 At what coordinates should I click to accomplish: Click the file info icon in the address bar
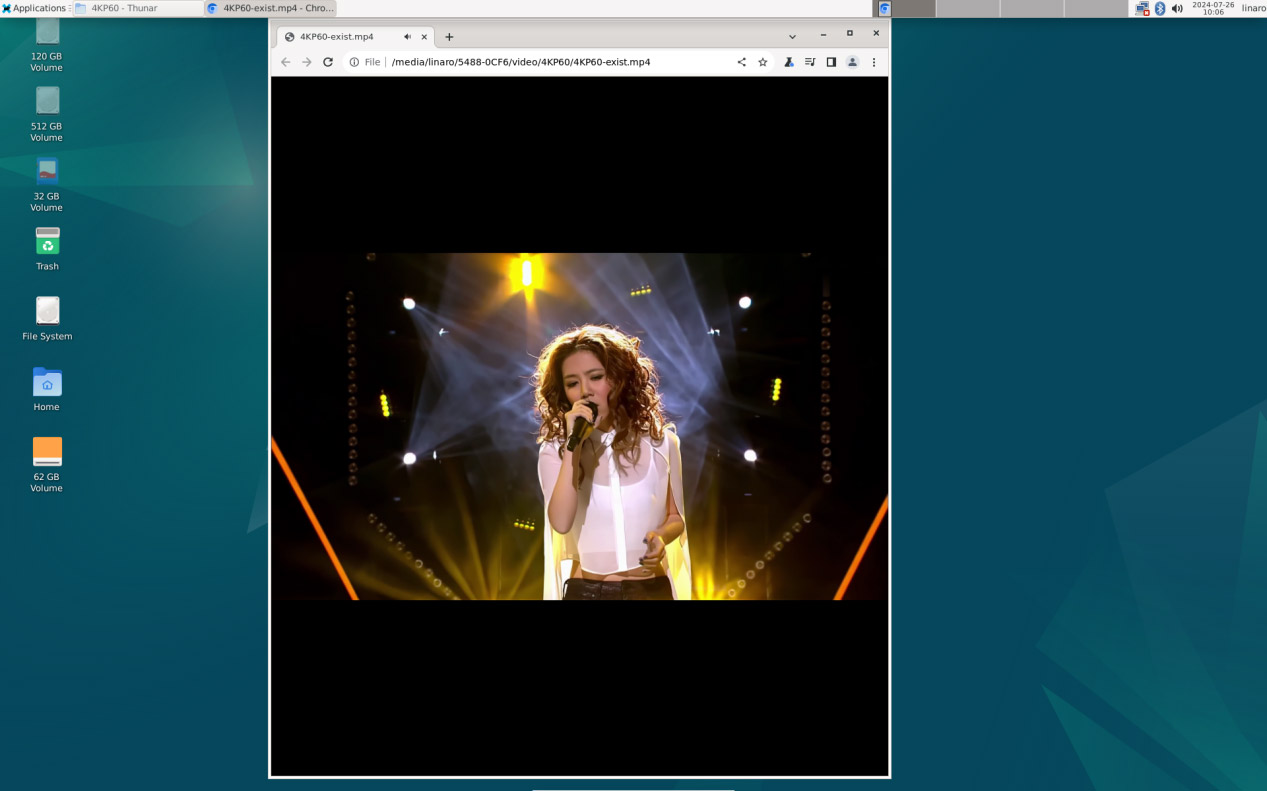(x=354, y=62)
